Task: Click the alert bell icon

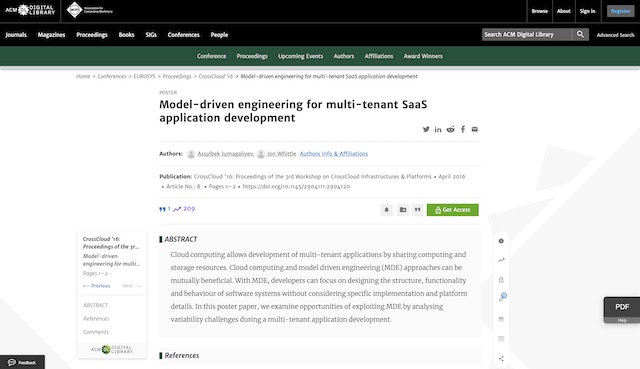Action: [387, 210]
